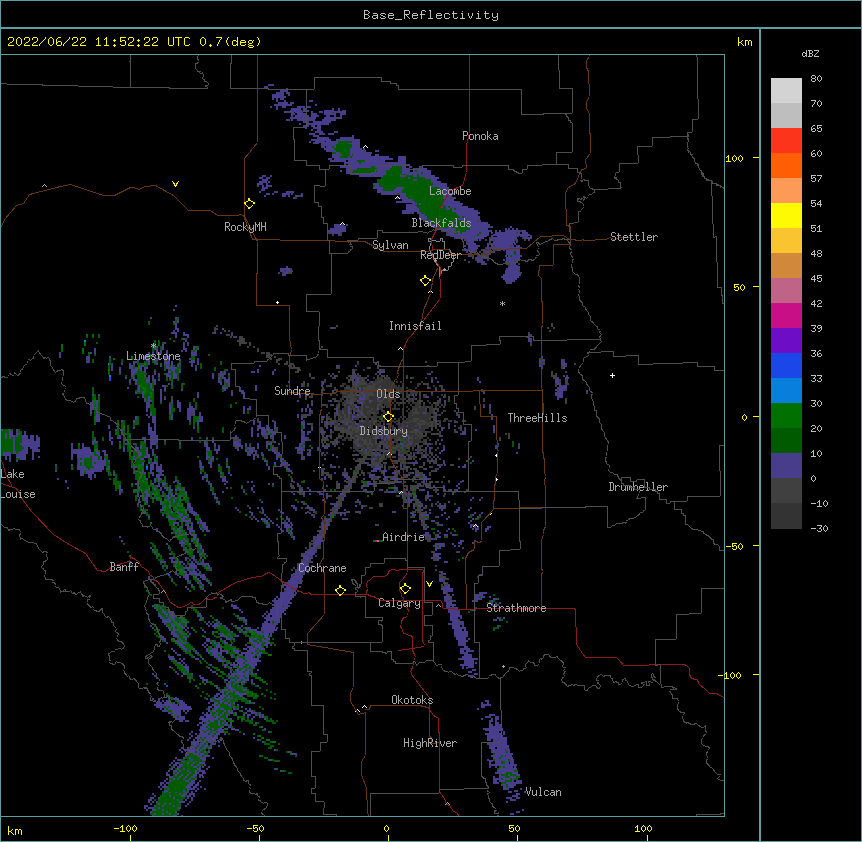Click the Okotoks town label
862x842 pixels.
412,700
